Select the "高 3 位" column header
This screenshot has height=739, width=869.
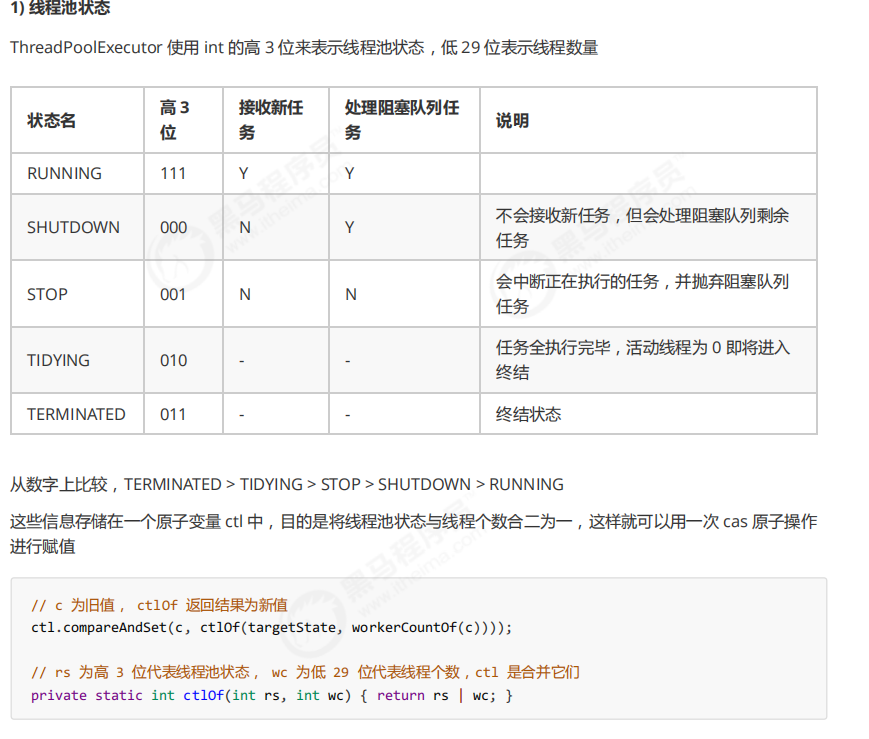175,120
